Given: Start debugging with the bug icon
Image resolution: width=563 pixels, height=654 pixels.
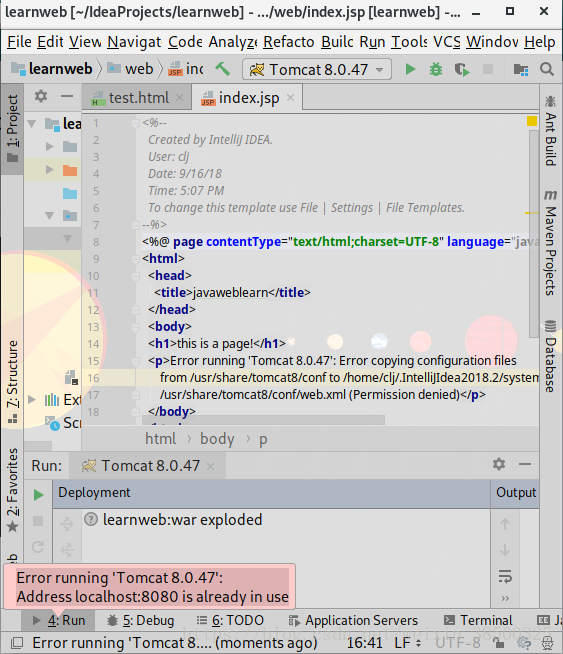Looking at the screenshot, I should (436, 69).
